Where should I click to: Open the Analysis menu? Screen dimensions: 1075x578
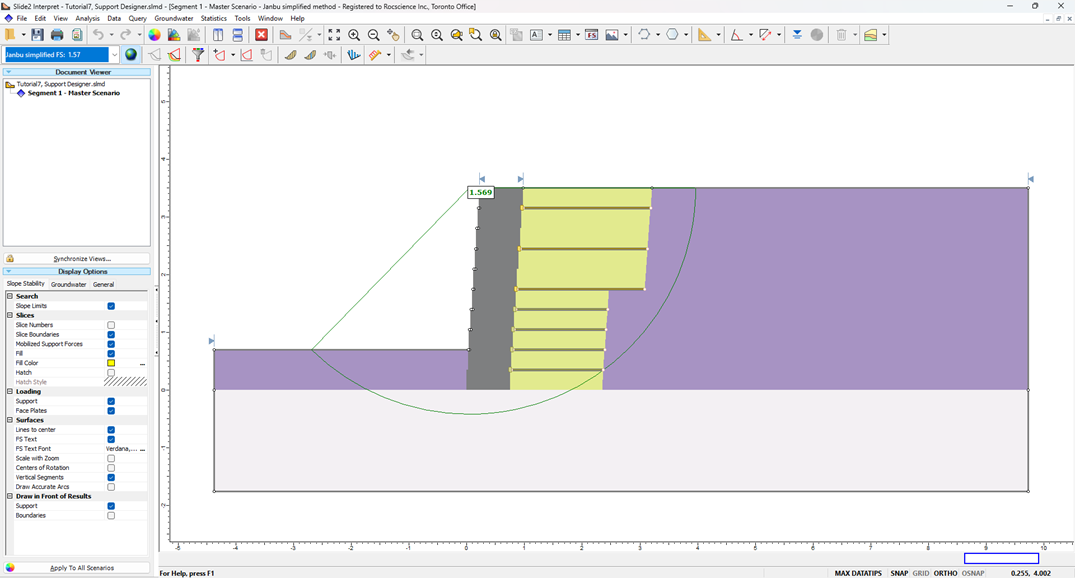click(x=87, y=19)
